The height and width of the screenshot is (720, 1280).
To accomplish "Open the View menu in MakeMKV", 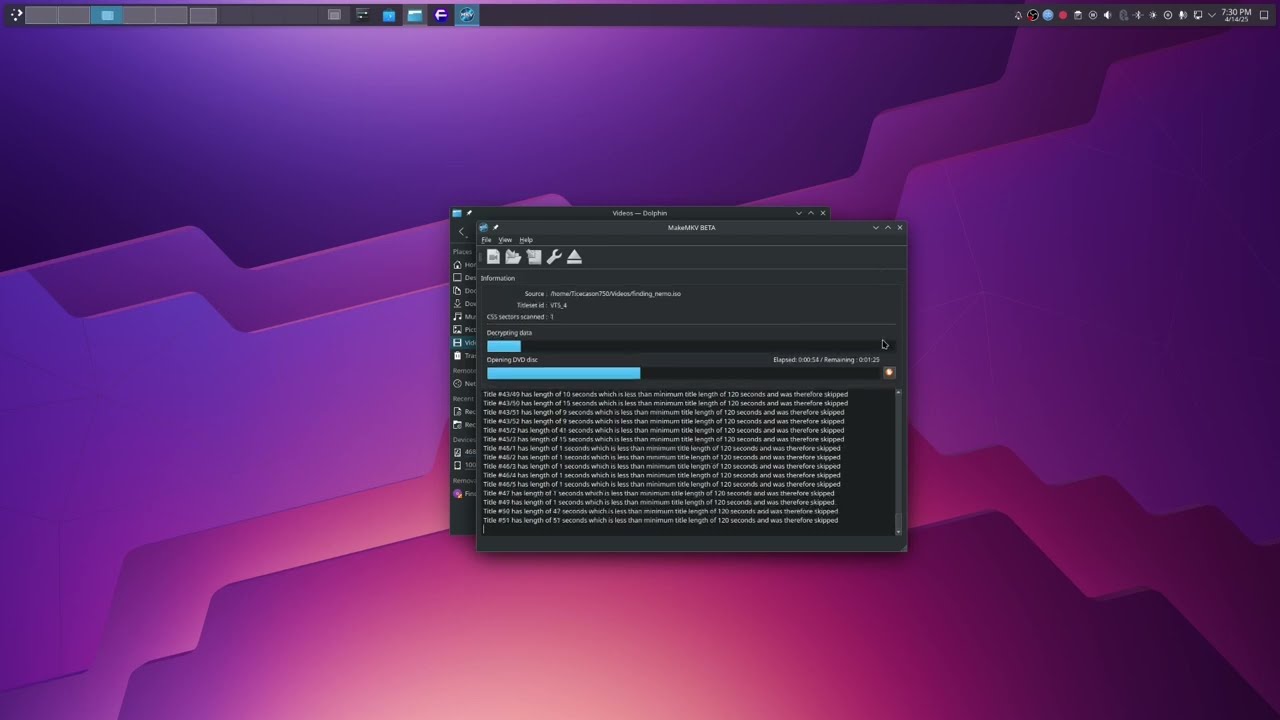I will click(x=505, y=240).
